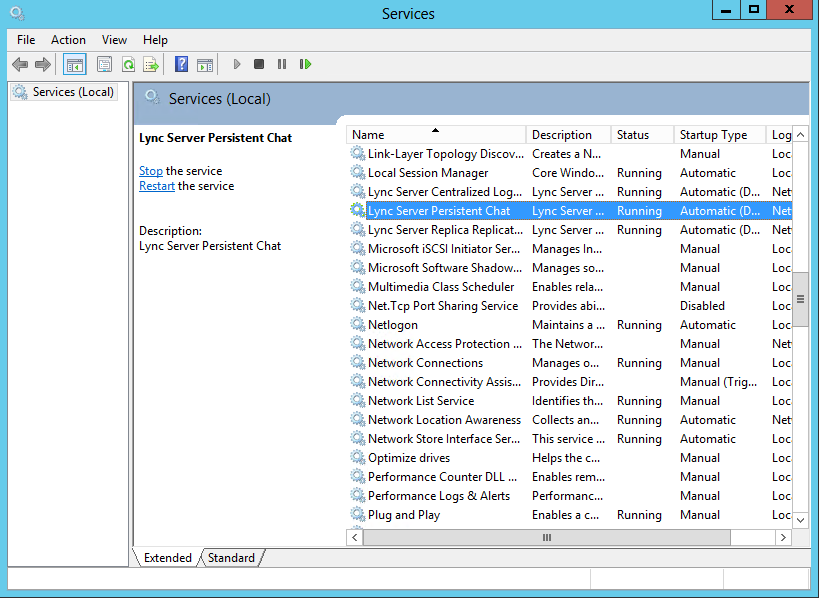Click the vertical scrollbar down arrow
819x598 pixels.
[800, 520]
